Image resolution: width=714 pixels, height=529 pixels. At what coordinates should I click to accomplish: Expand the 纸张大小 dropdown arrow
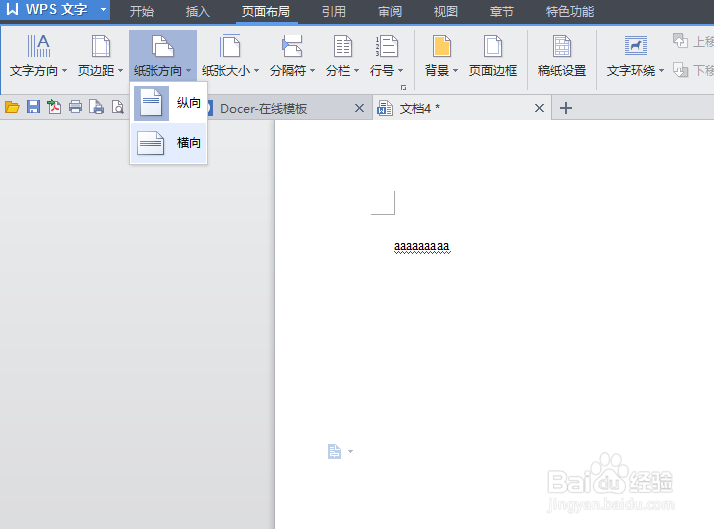pos(256,71)
